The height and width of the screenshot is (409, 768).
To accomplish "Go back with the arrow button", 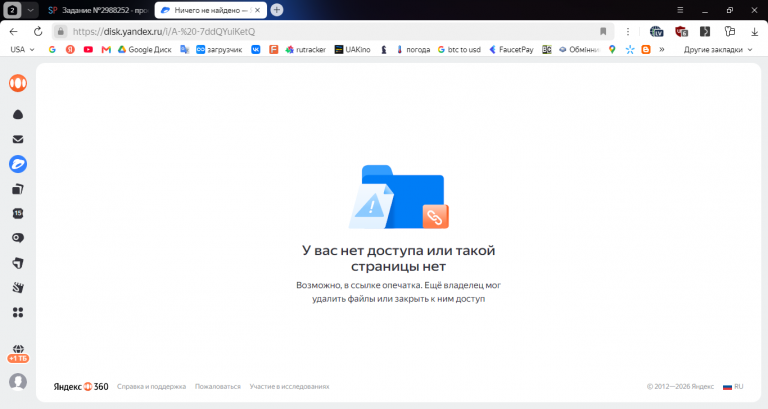I will [x=13, y=31].
